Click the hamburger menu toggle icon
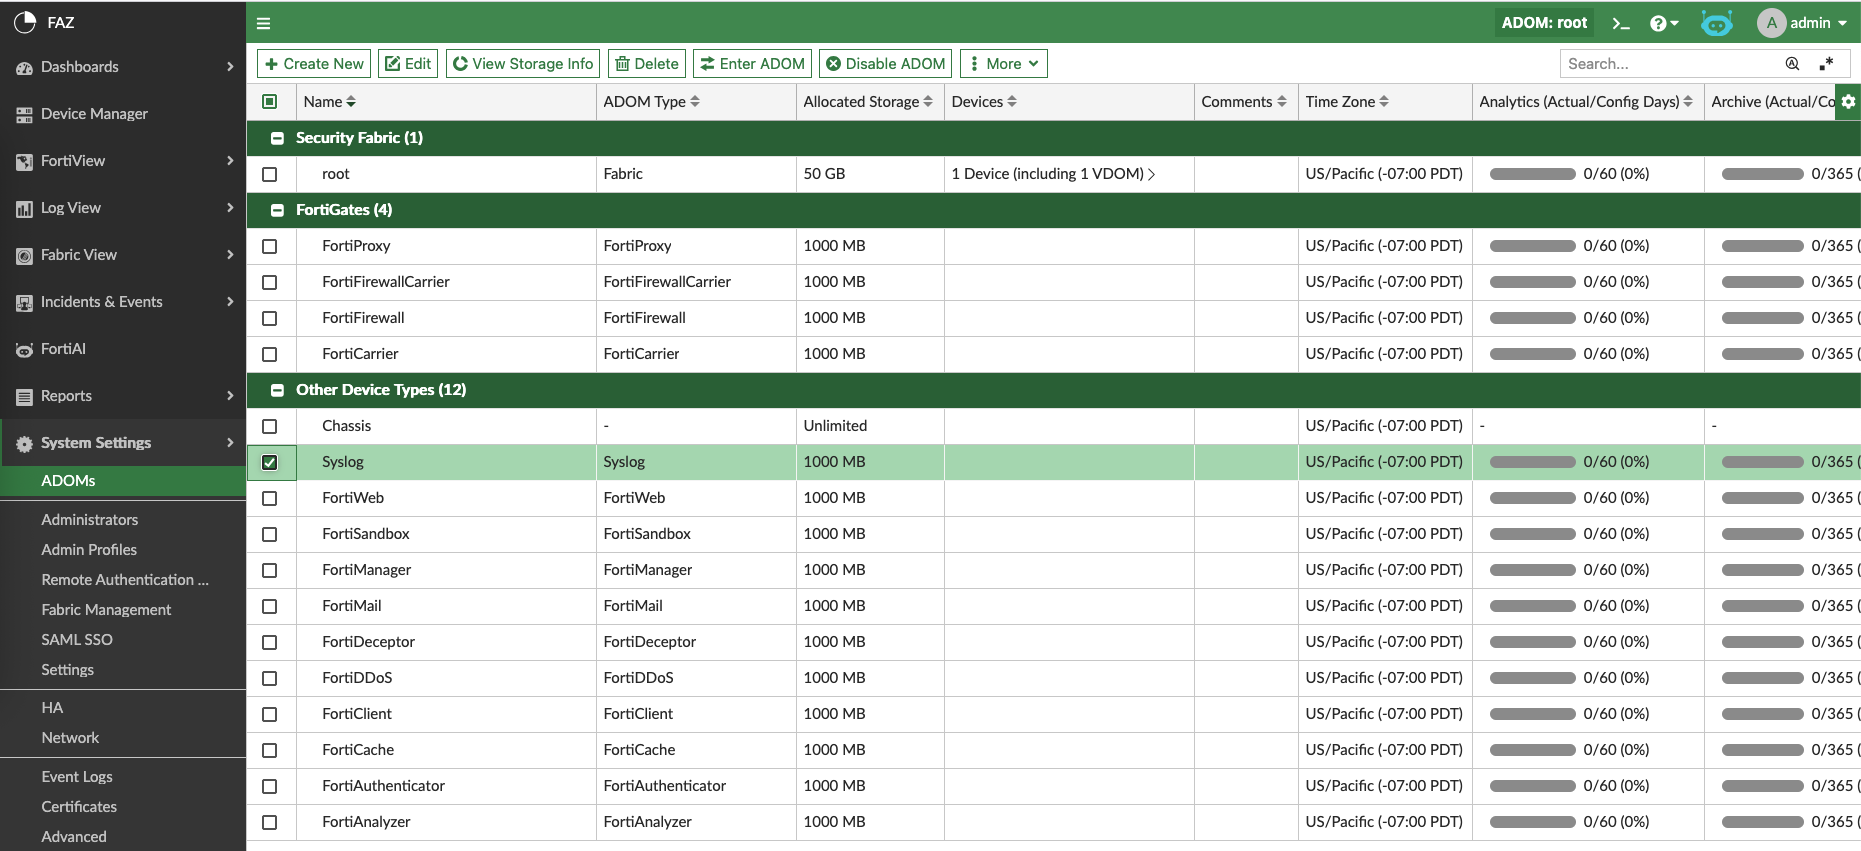This screenshot has height=851, width=1861. pyautogui.click(x=264, y=23)
